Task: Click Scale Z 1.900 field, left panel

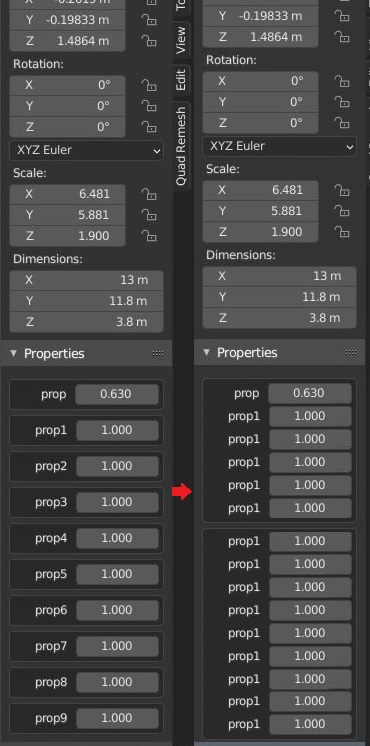Action: 68,236
